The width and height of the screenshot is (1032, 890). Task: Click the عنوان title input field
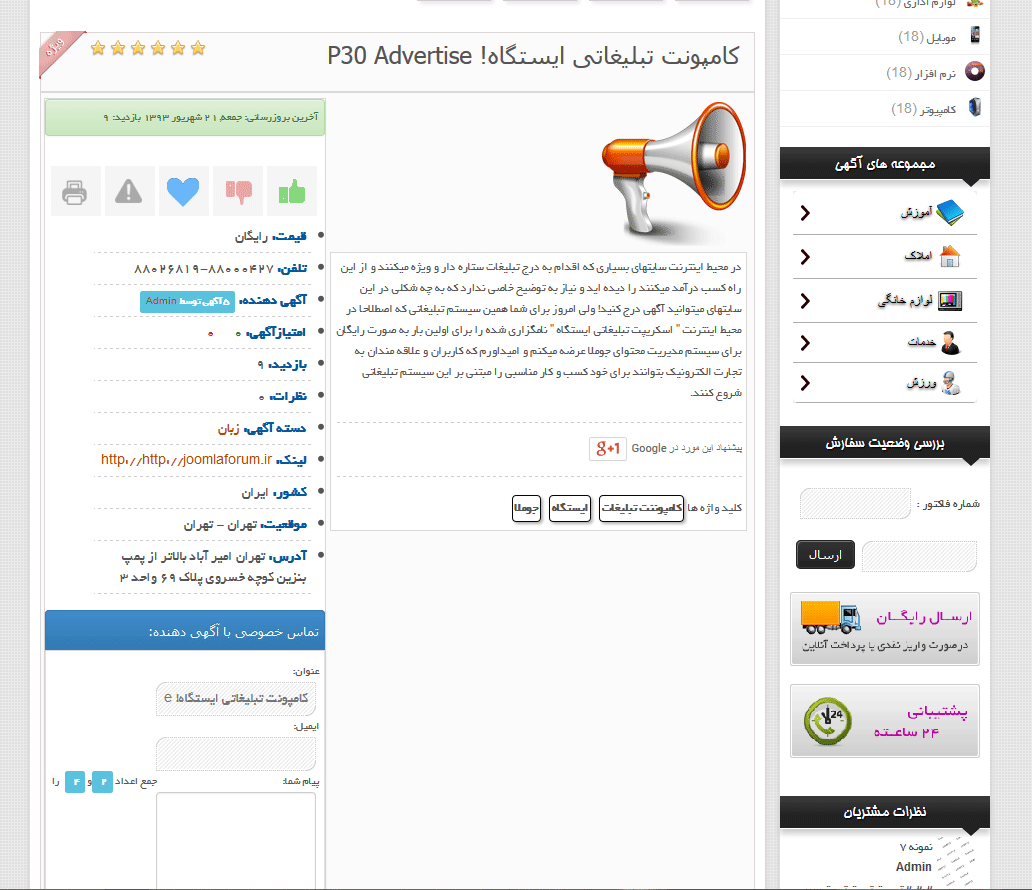236,698
